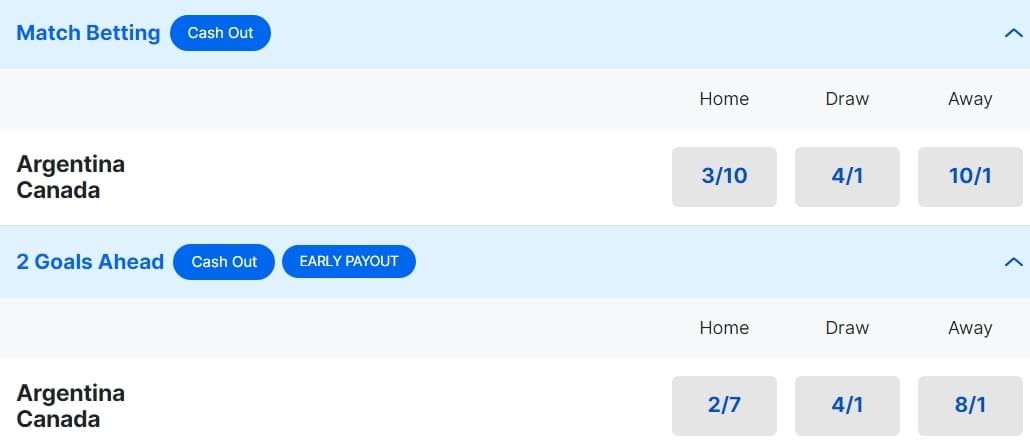Image resolution: width=1030 pixels, height=447 pixels.
Task: Click the 2 Goals Ahead section title
Action: click(x=90, y=262)
